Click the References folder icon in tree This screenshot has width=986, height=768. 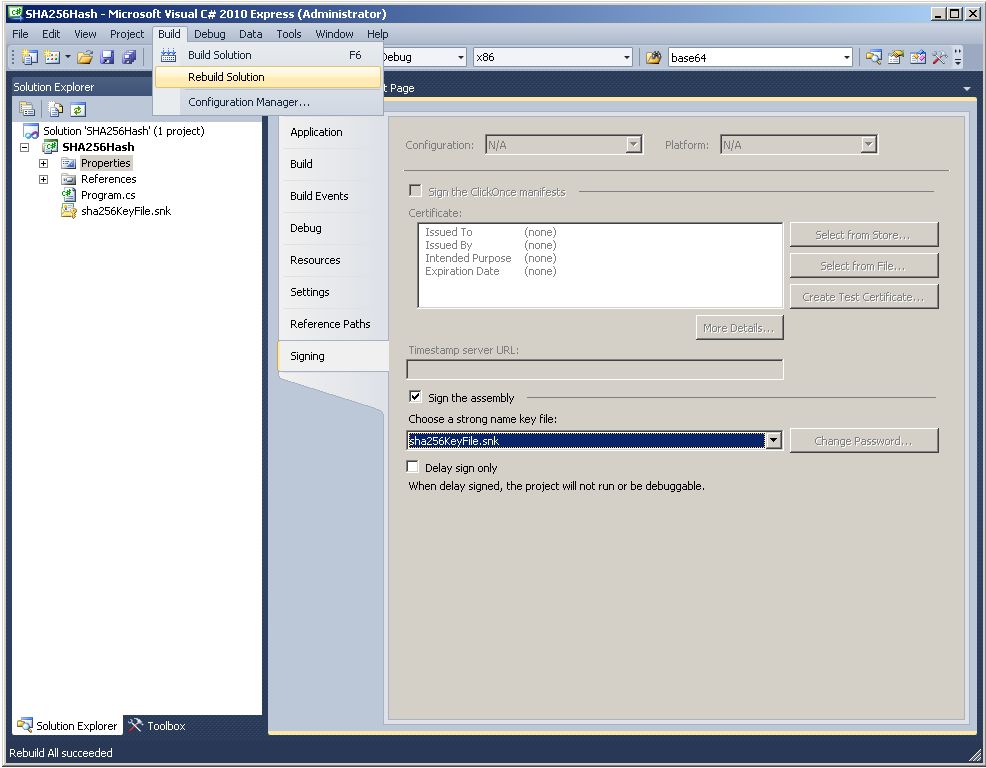69,179
